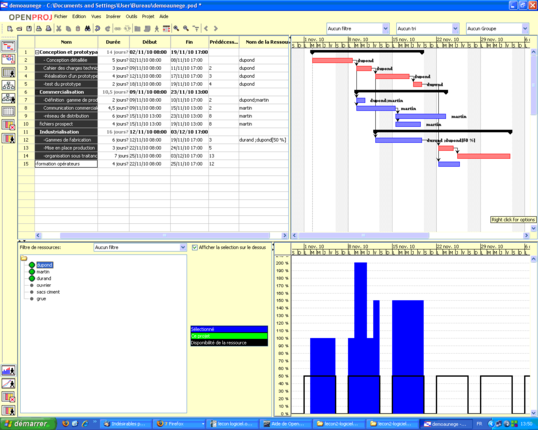Select the 'durand' resource in the tree
This screenshot has width=538, height=430.
tap(44, 279)
